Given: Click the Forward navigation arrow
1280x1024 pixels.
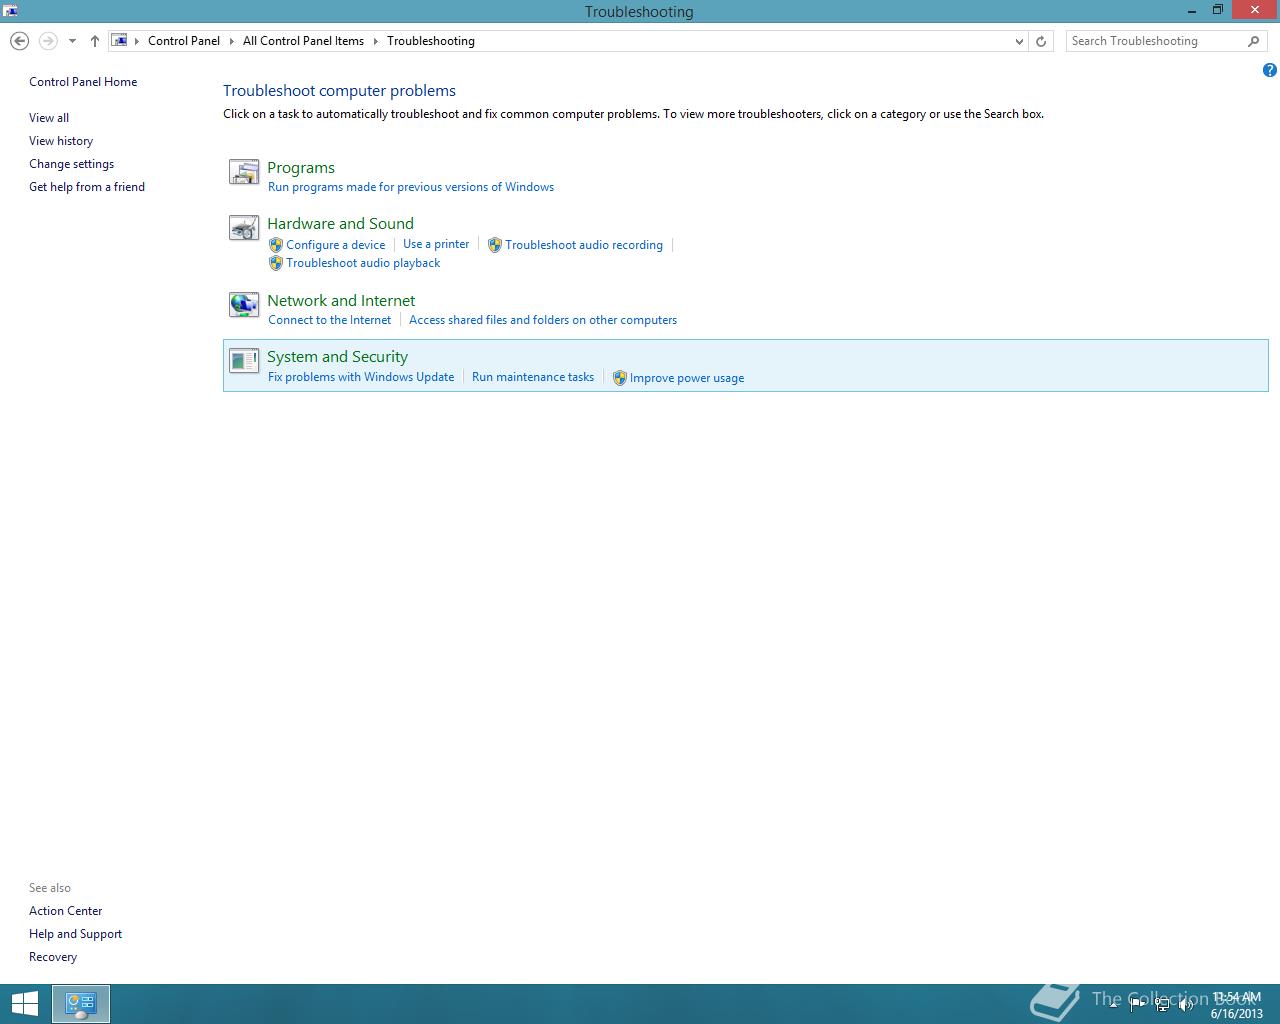Looking at the screenshot, I should coord(48,41).
